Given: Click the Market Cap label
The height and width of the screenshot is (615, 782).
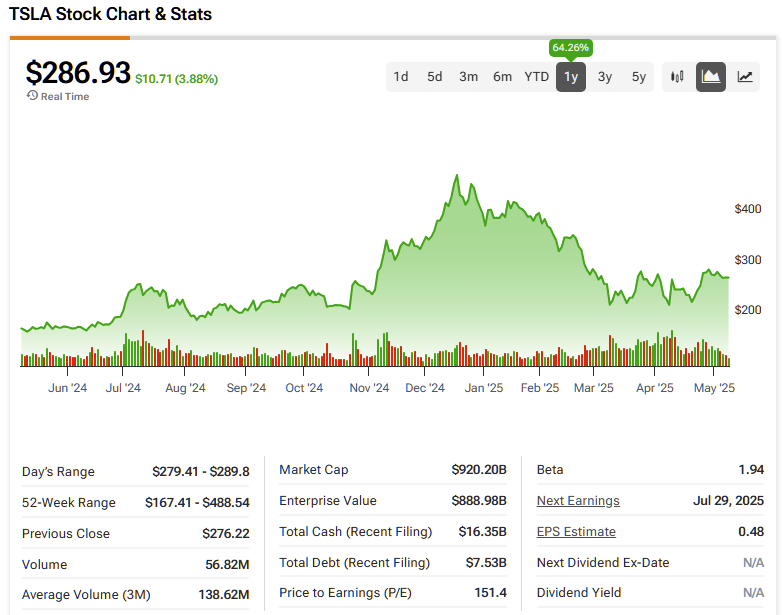Looking at the screenshot, I should coord(314,469).
